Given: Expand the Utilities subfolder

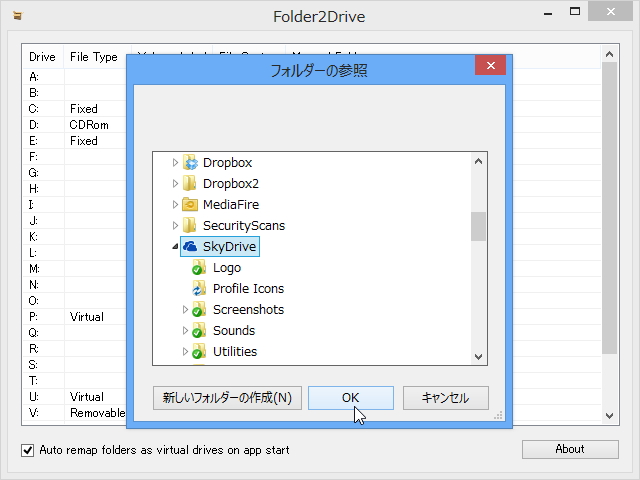Looking at the screenshot, I should pyautogui.click(x=185, y=351).
